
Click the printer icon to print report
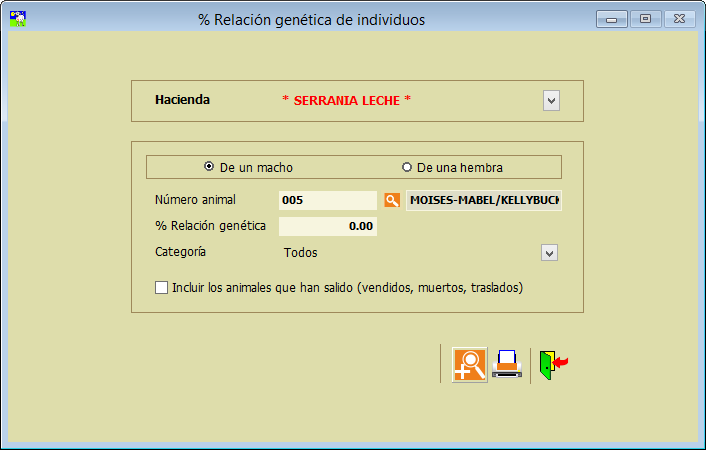coord(507,364)
